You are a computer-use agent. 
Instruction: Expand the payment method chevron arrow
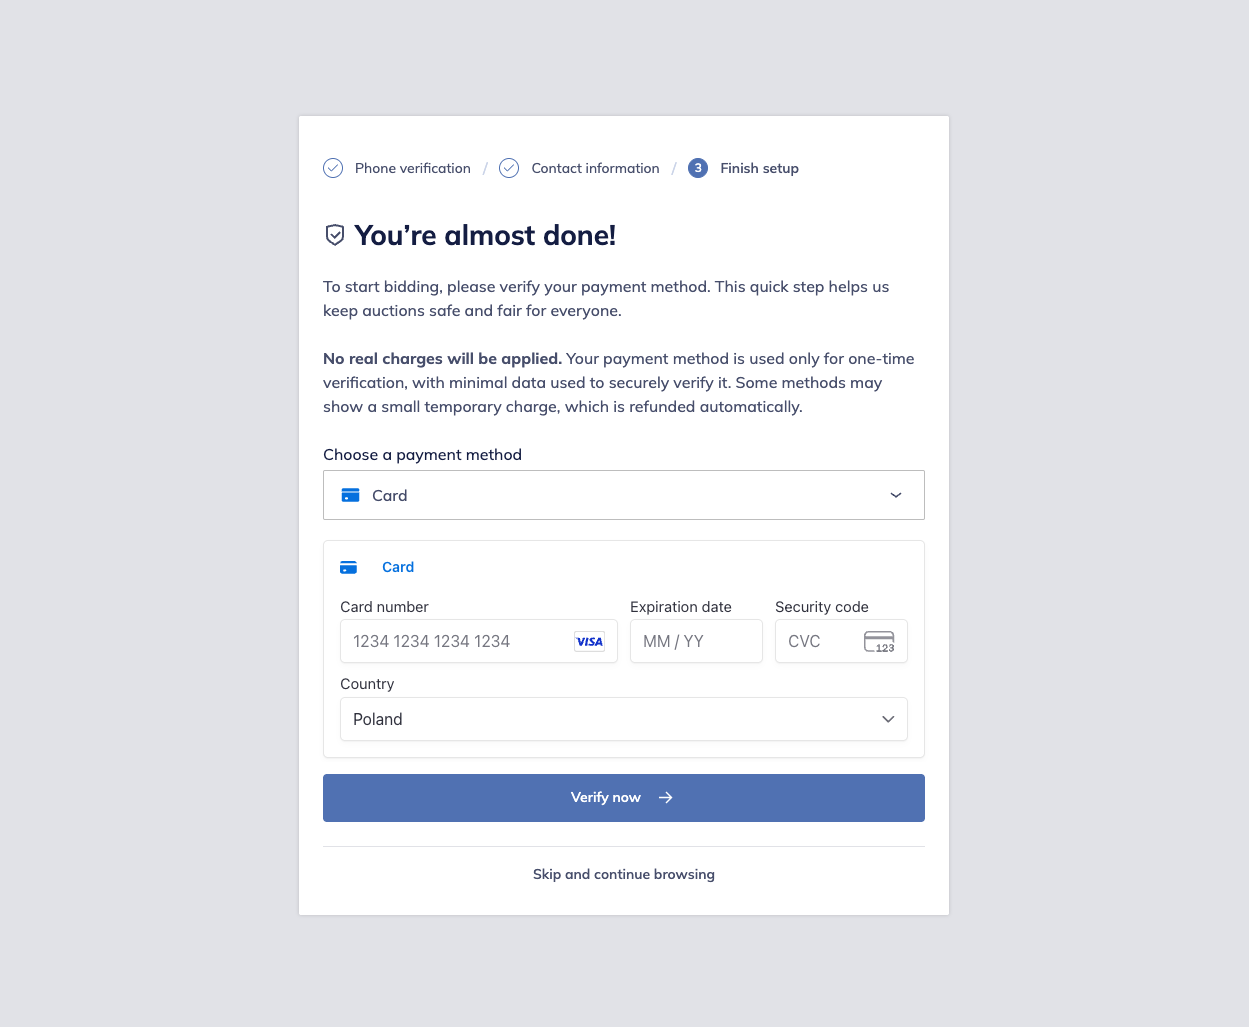point(896,495)
